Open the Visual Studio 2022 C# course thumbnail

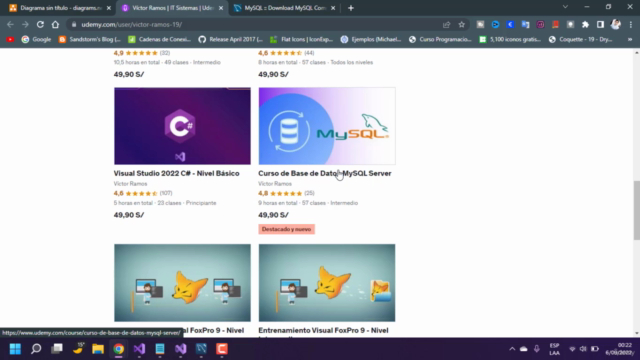coord(182,126)
